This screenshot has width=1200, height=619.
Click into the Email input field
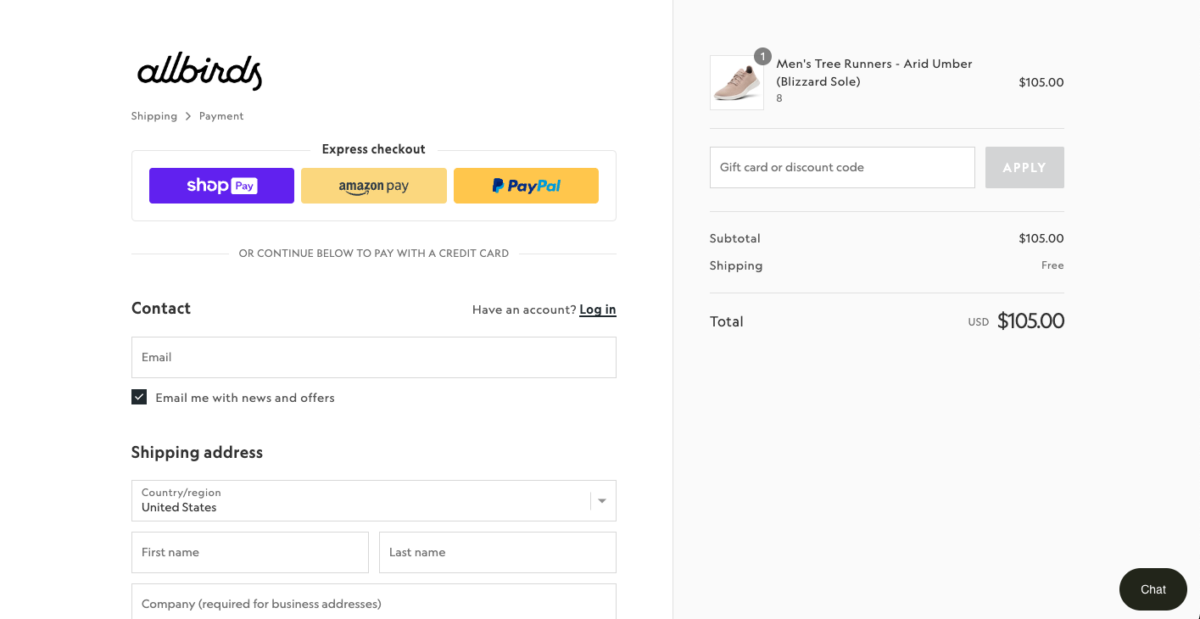tap(374, 357)
